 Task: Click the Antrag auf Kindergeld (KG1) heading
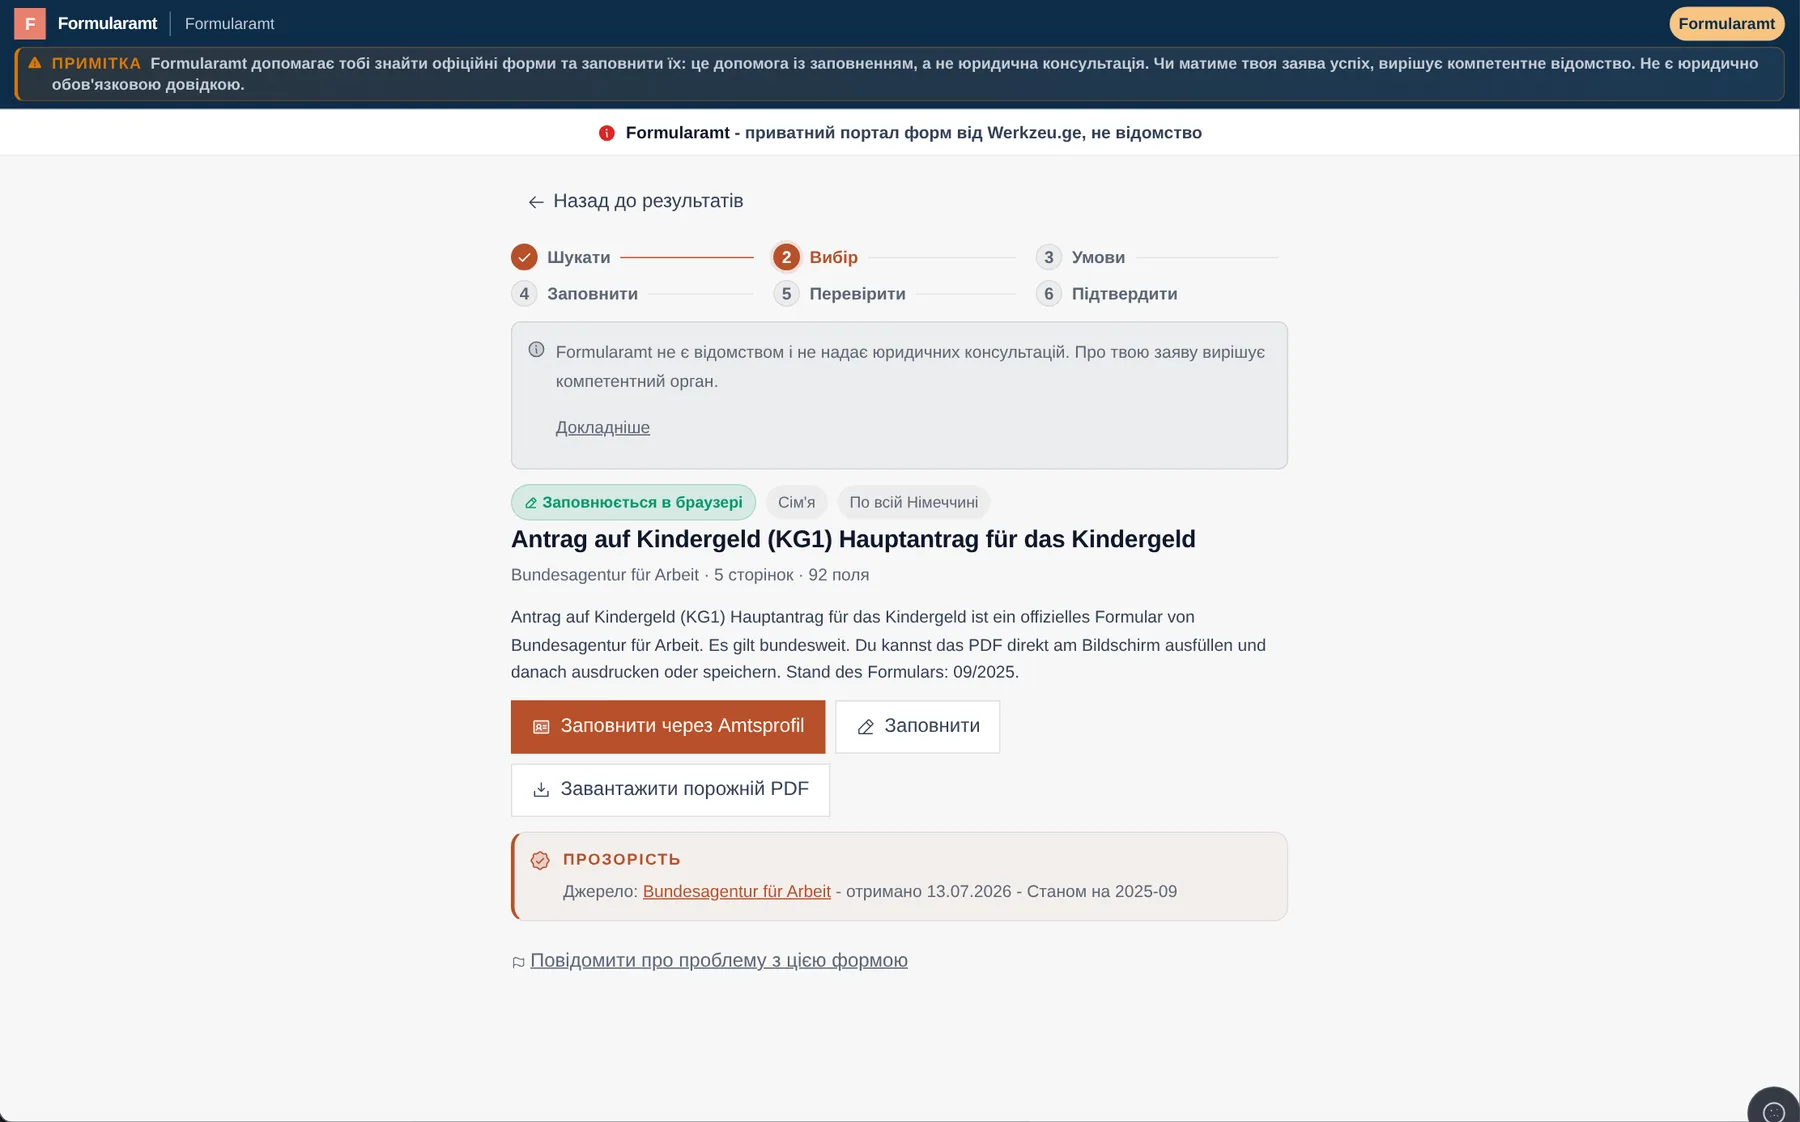pos(853,539)
